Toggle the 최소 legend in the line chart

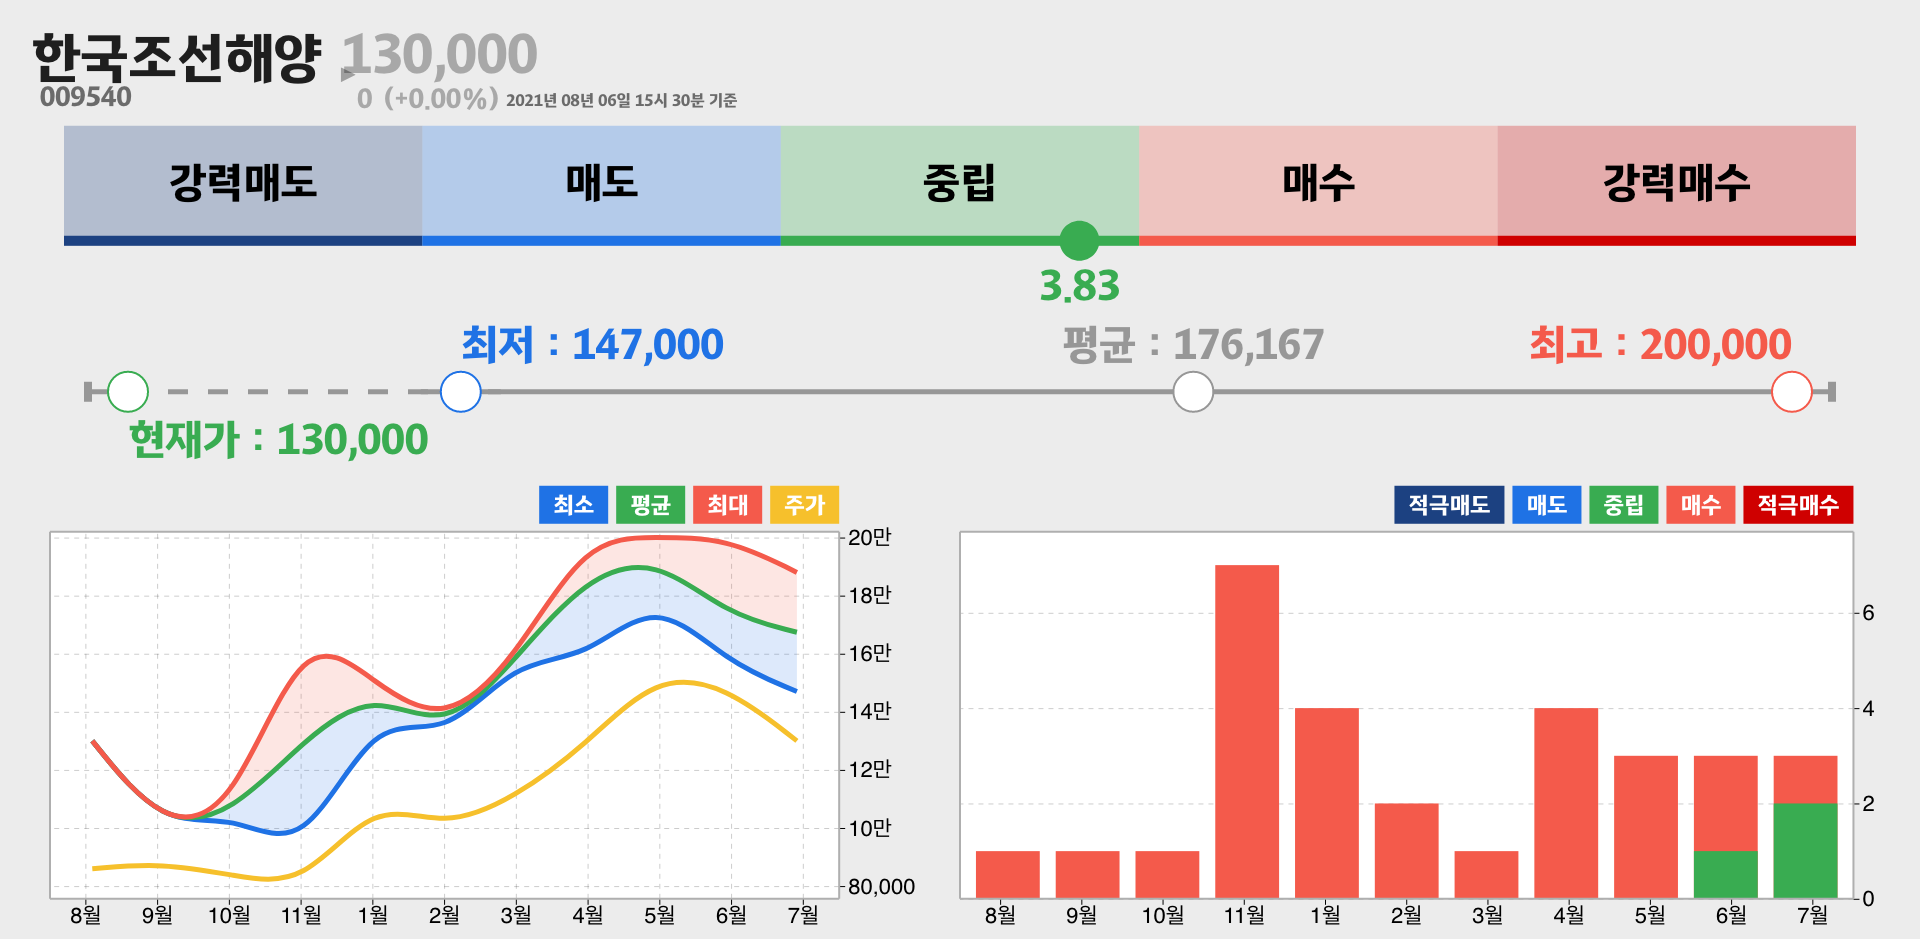pos(573,505)
